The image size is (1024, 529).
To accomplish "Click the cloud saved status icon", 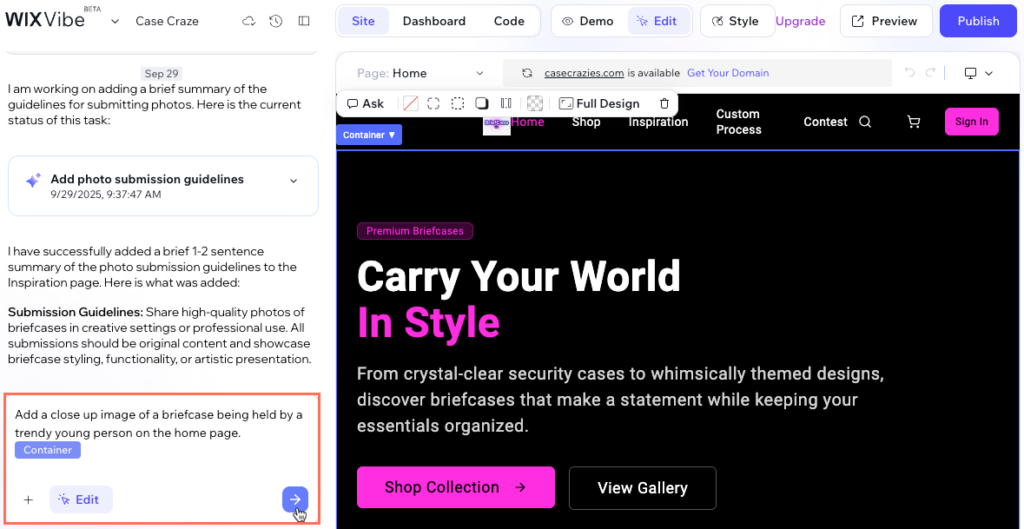I will point(249,21).
